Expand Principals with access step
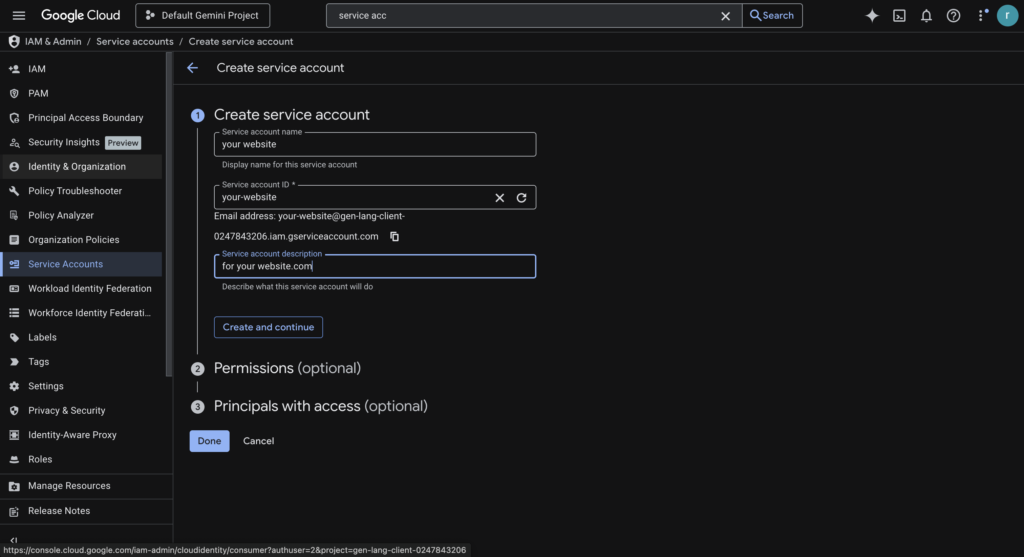This screenshot has width=1024, height=557. (320, 406)
